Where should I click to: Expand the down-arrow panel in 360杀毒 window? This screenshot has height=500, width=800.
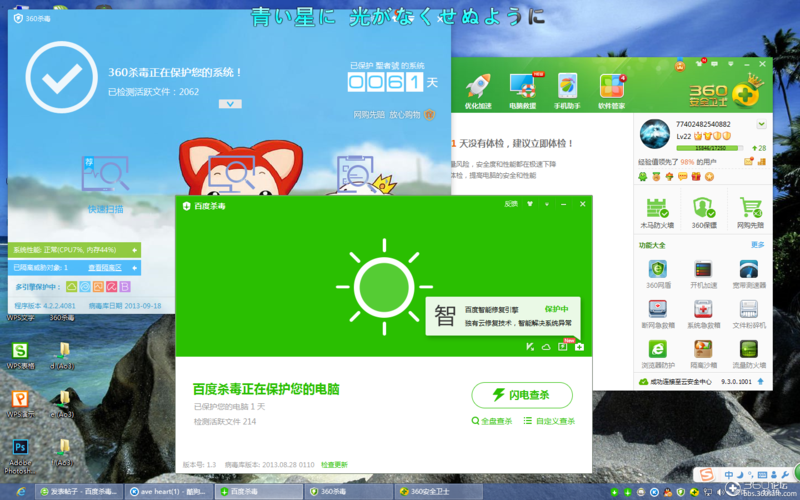[x=230, y=104]
